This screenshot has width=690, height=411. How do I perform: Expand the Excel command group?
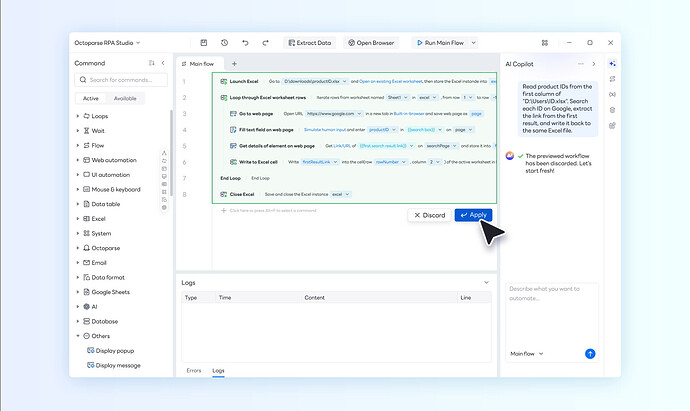(x=78, y=219)
